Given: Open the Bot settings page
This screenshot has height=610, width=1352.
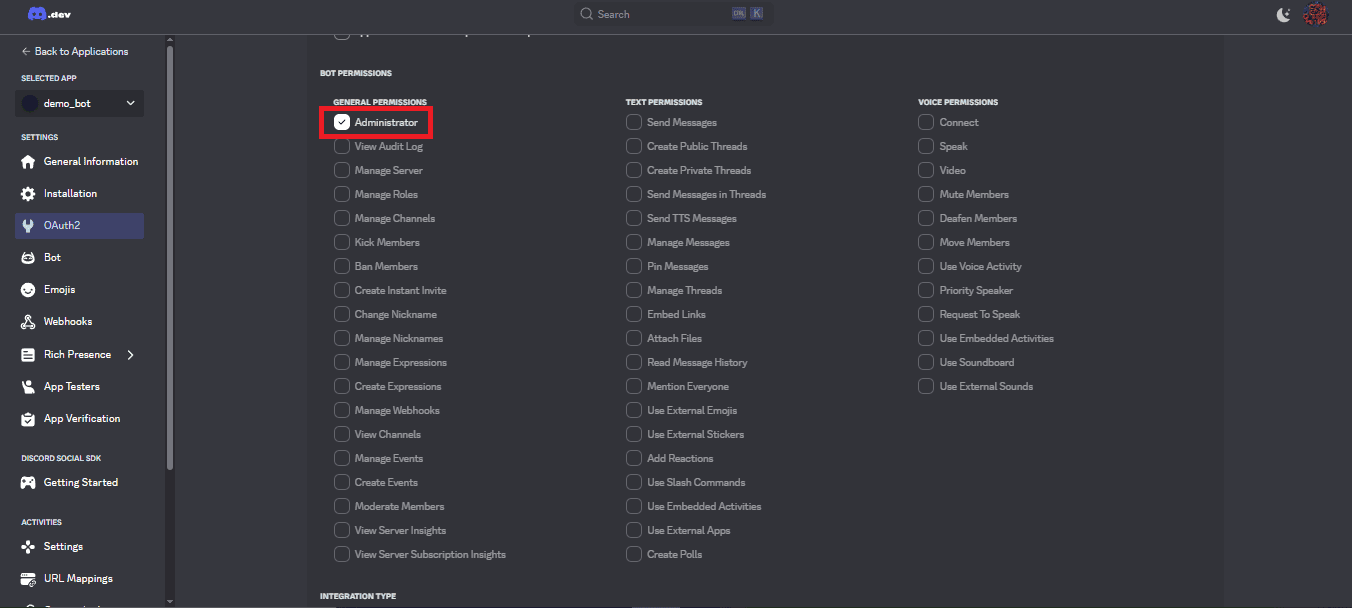Looking at the screenshot, I should (x=80, y=258).
